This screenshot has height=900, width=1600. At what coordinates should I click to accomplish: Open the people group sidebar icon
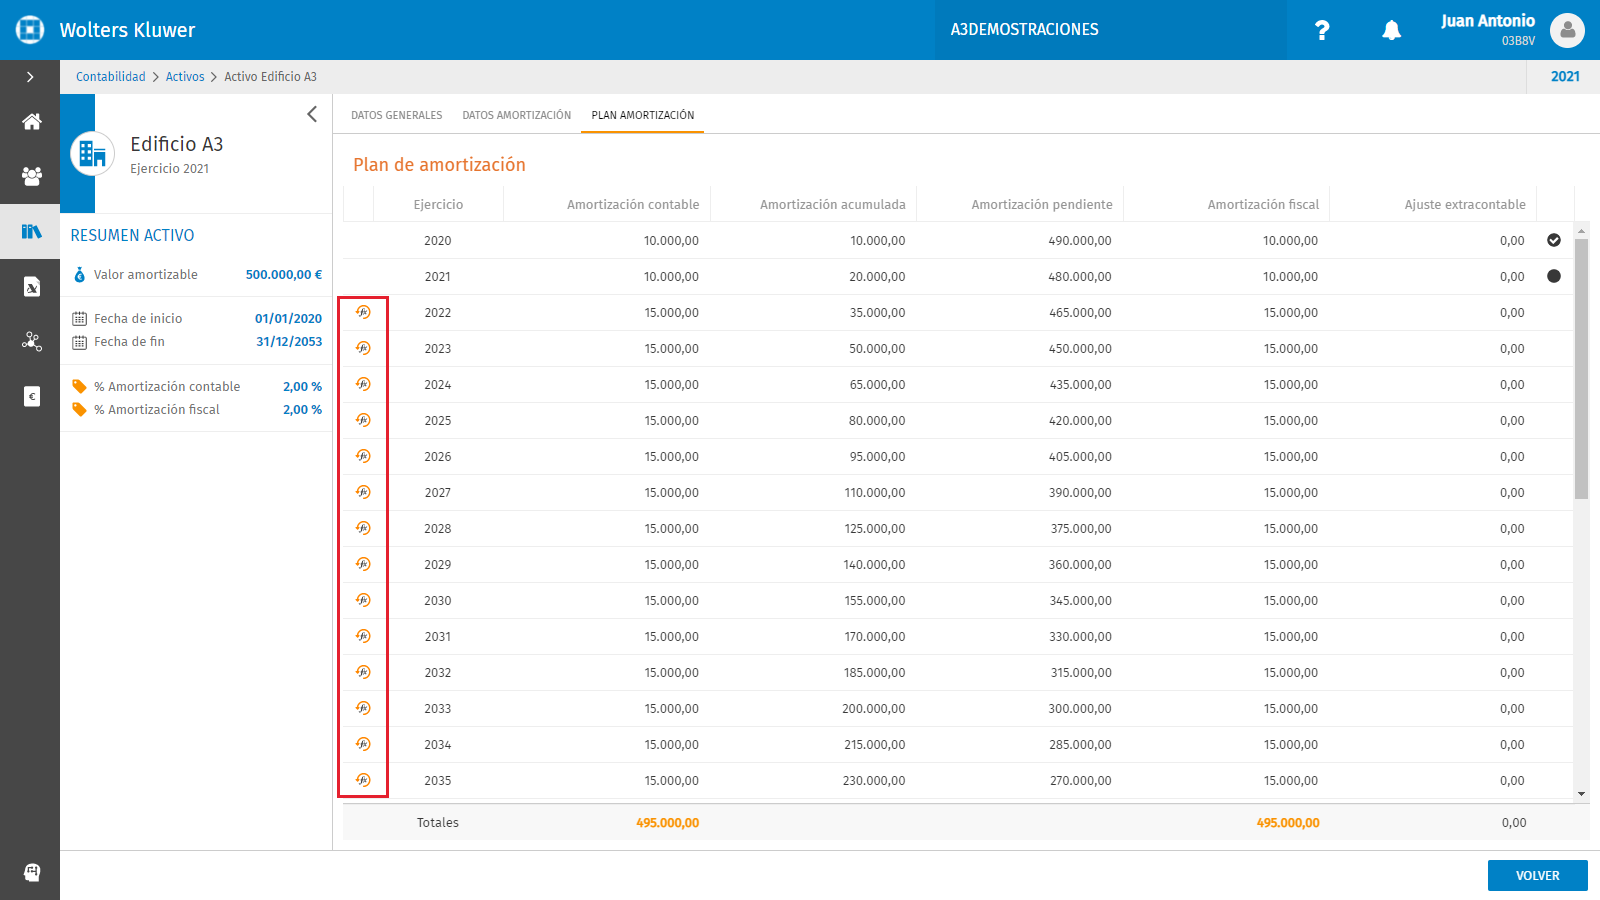tap(32, 176)
